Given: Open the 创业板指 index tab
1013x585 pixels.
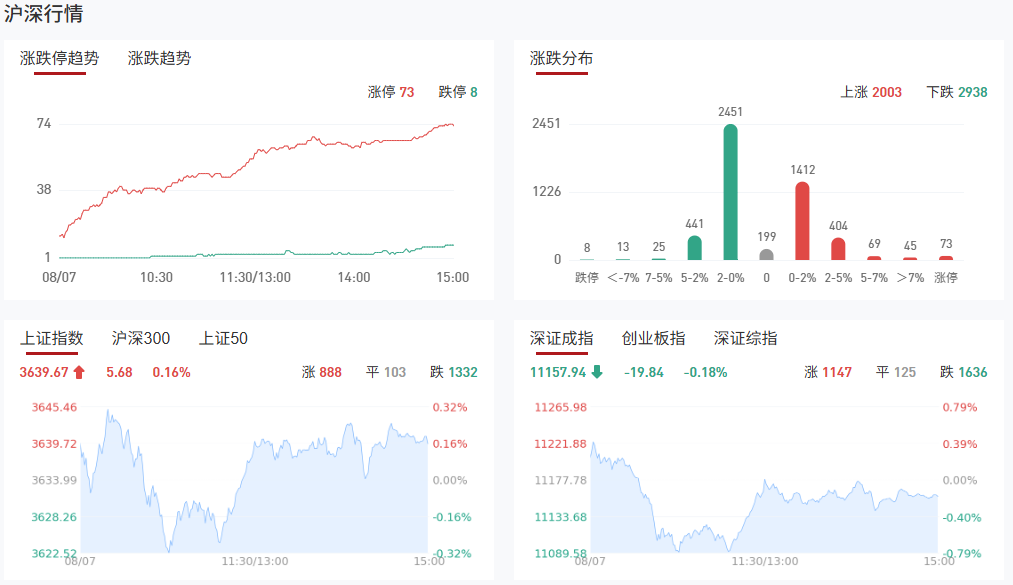Looking at the screenshot, I should pyautogui.click(x=653, y=338).
